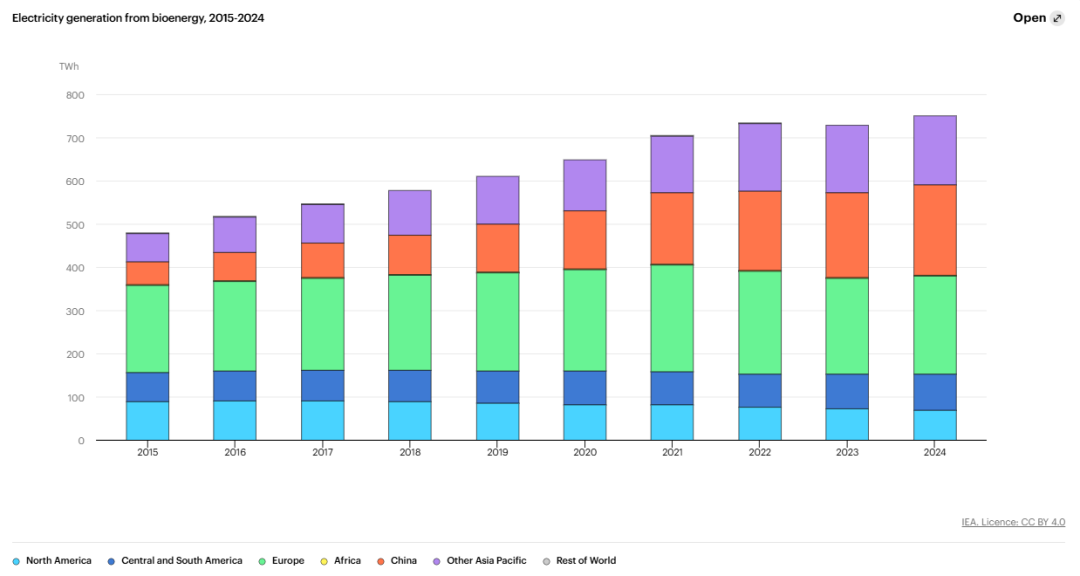Click the 2019 North America light blue segment
The image size is (1080, 576).
497,422
